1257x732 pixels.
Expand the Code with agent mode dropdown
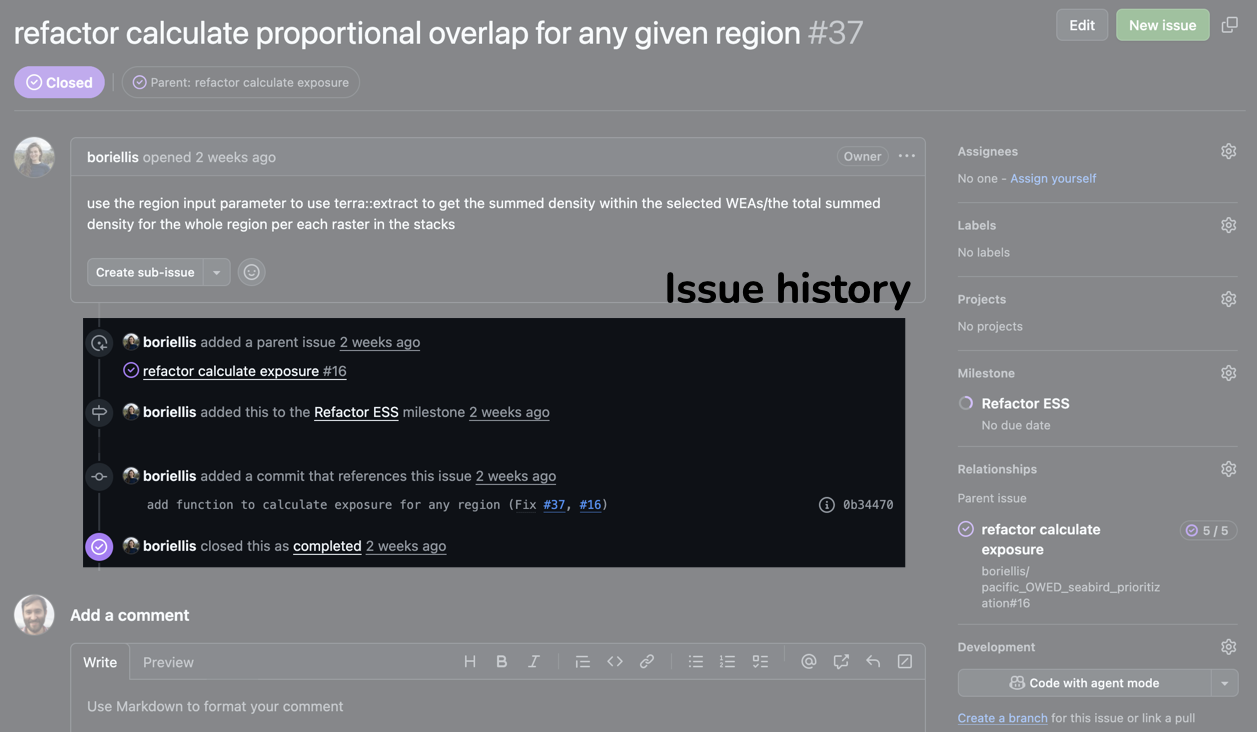click(1225, 683)
